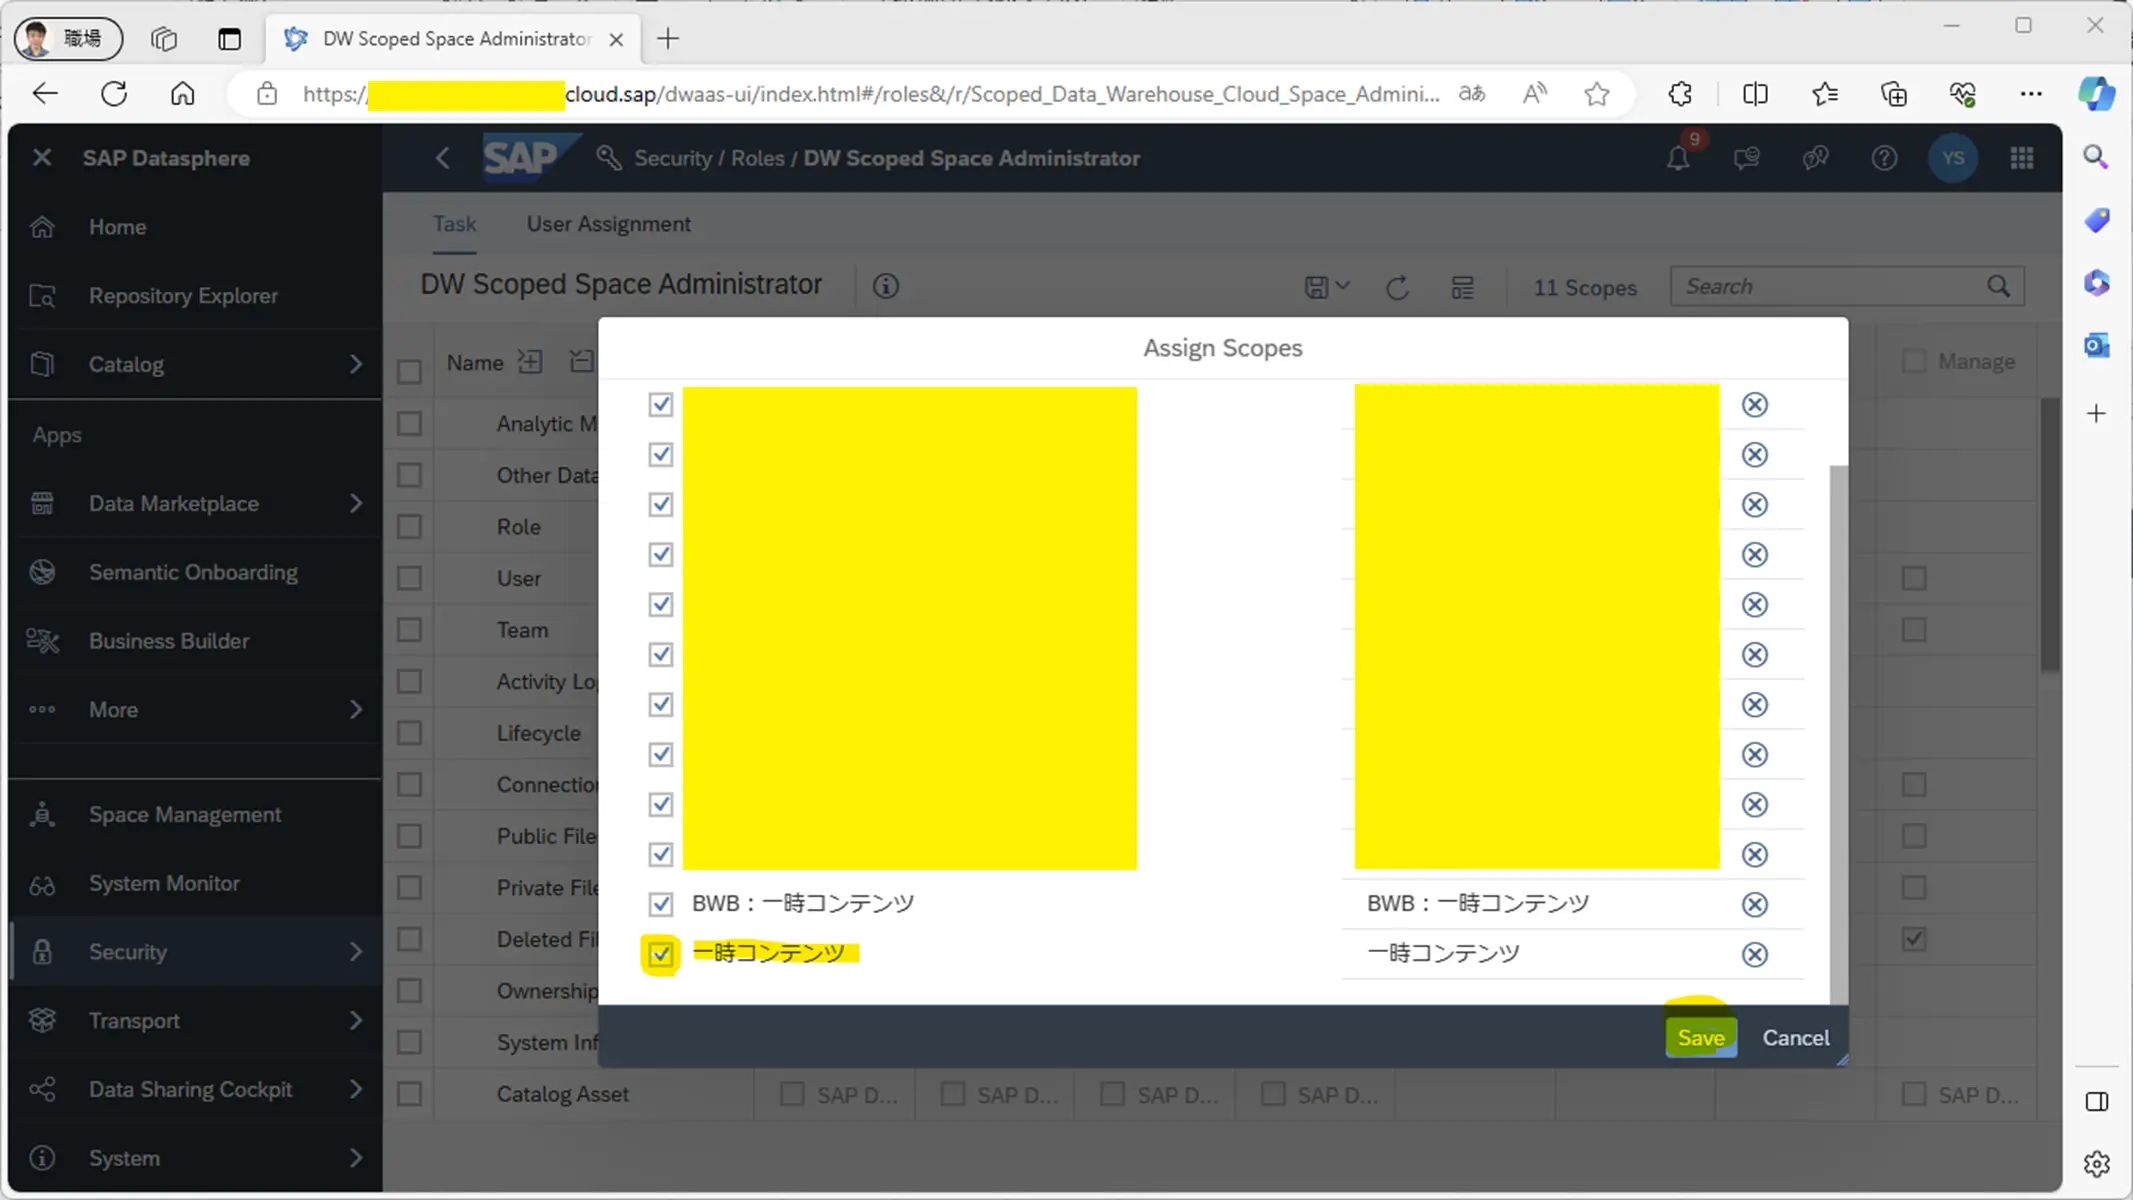Expand all rows in Name column
Screen dimensions: 2133x1200
click(530, 361)
